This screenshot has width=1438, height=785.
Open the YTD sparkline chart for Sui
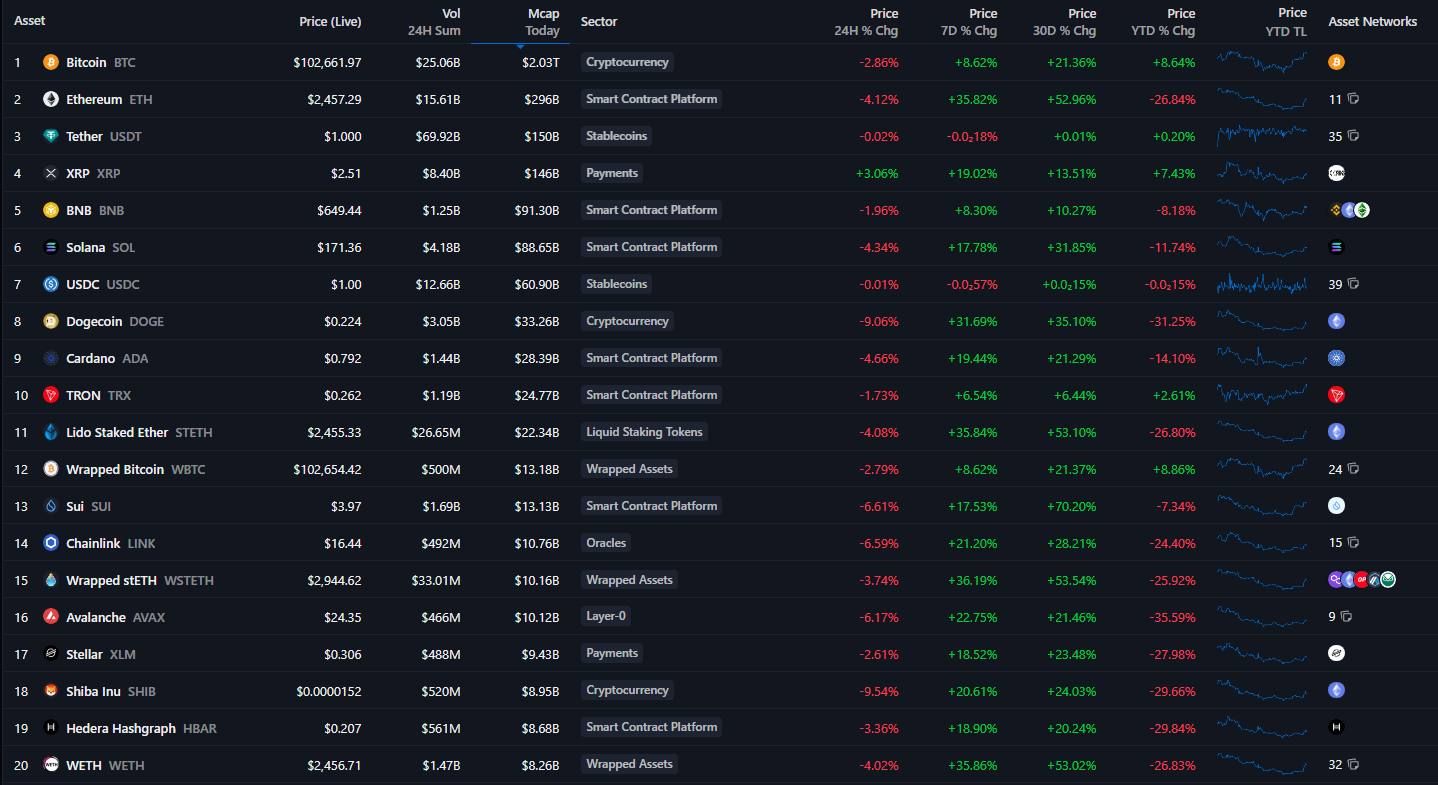click(x=1262, y=506)
